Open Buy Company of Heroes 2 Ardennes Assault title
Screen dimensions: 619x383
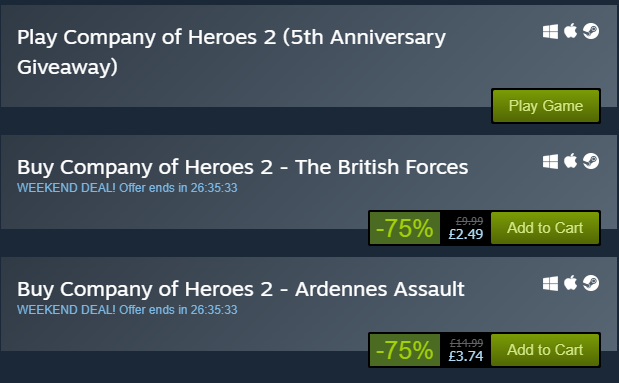(241, 289)
